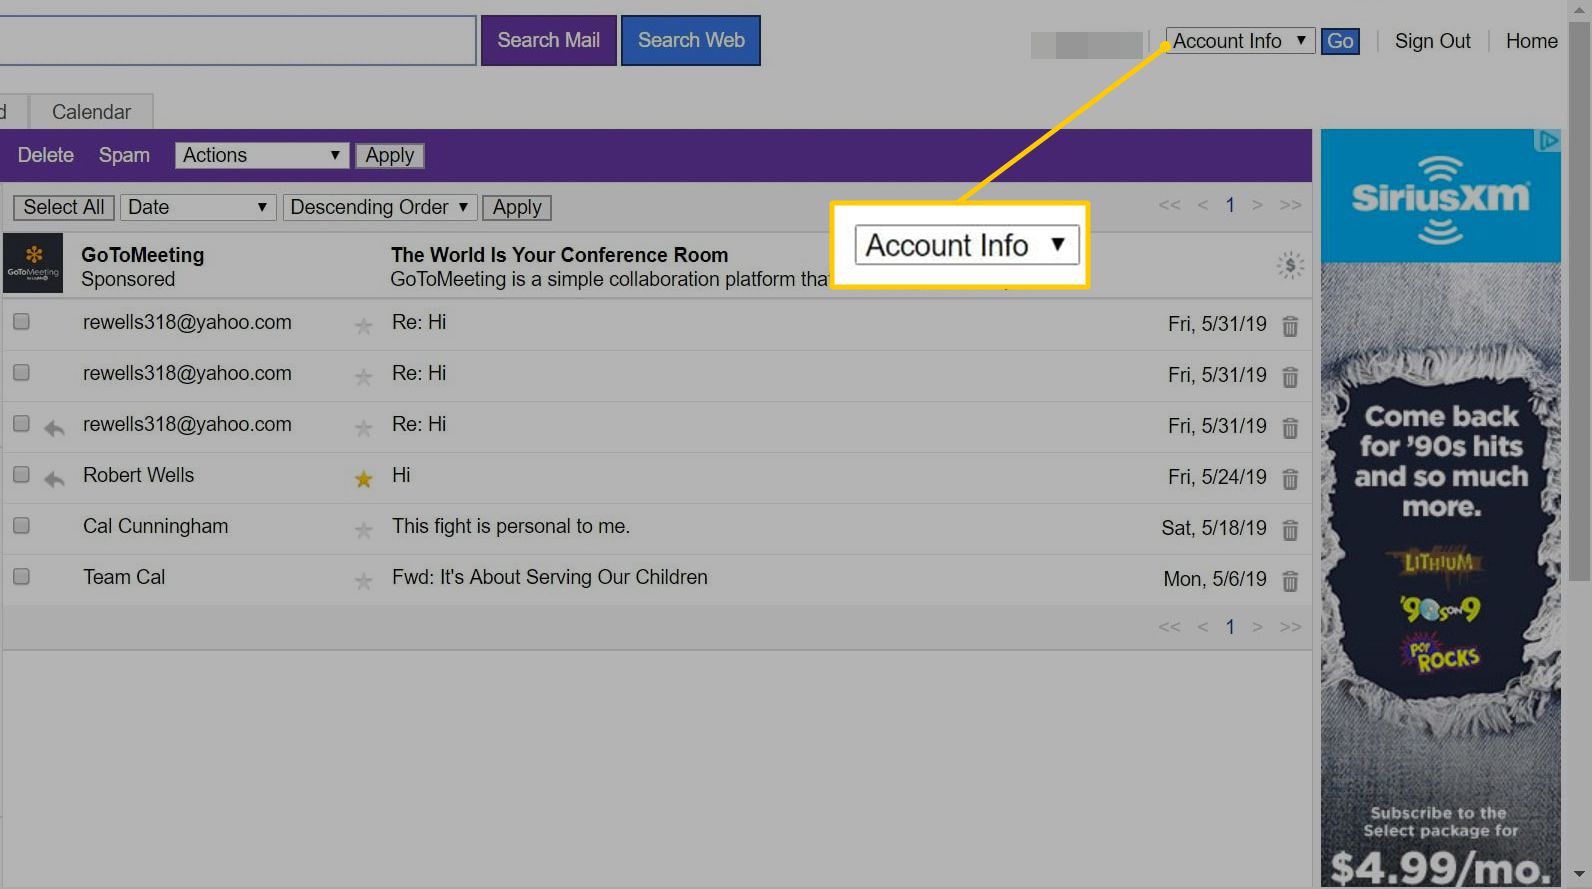The width and height of the screenshot is (1592, 889).
Task: Click Apply next to Actions dropdown
Action: pyautogui.click(x=389, y=155)
